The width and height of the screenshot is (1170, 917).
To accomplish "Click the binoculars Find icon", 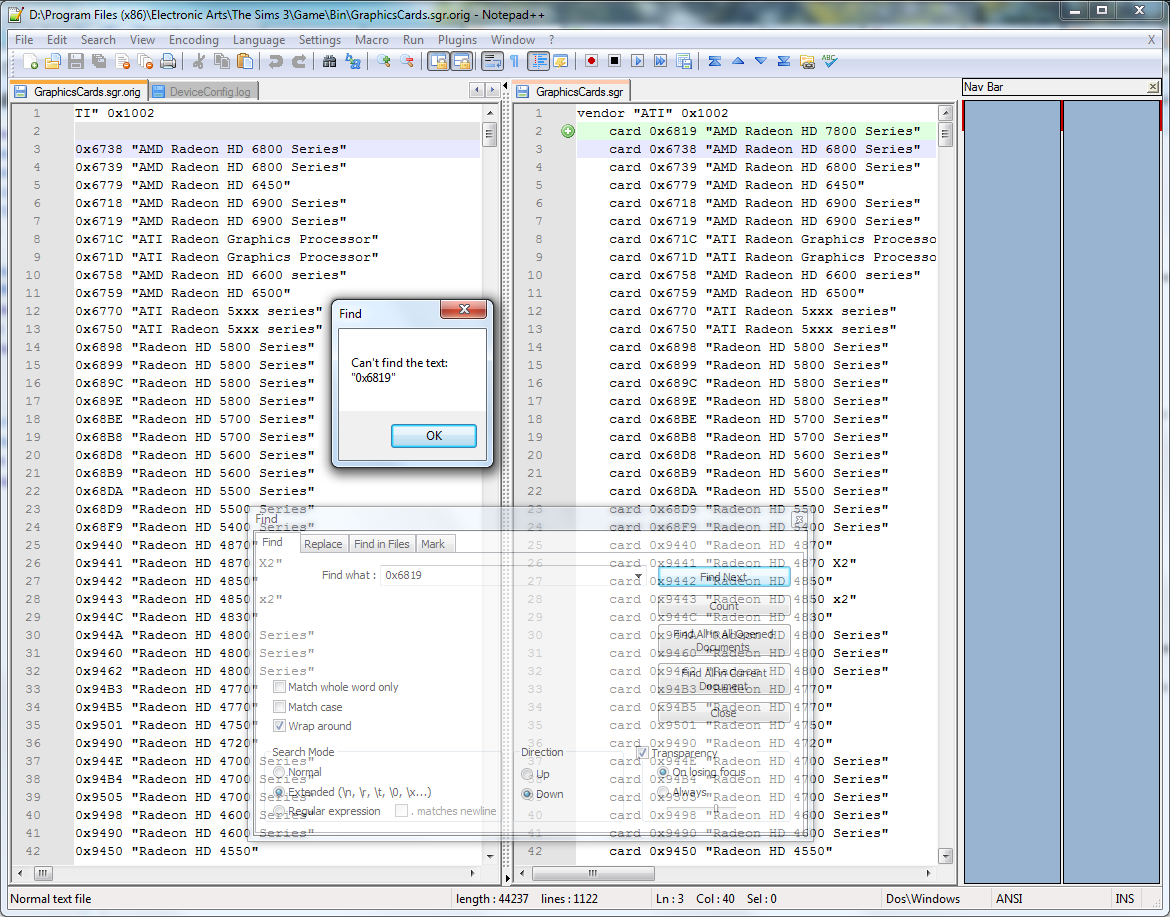I will pyautogui.click(x=329, y=61).
